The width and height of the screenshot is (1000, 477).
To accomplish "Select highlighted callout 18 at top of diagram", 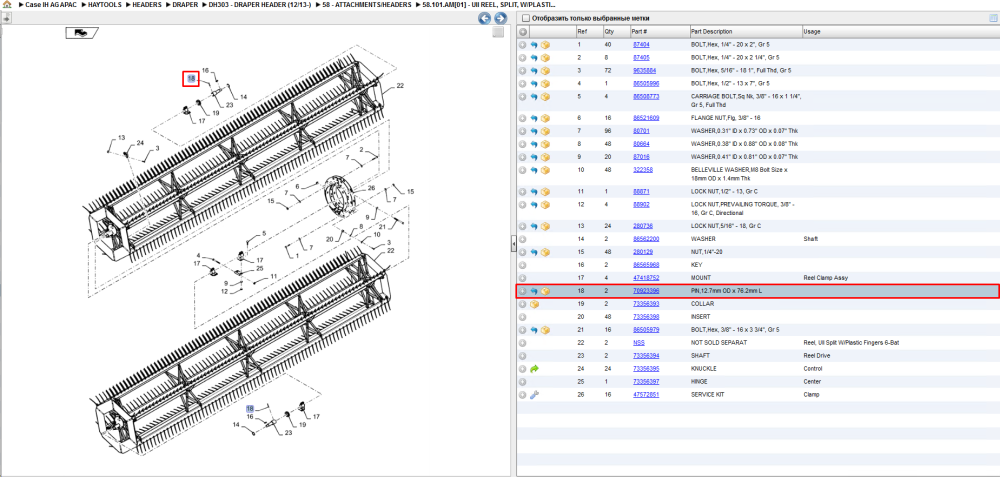I will tap(191, 78).
